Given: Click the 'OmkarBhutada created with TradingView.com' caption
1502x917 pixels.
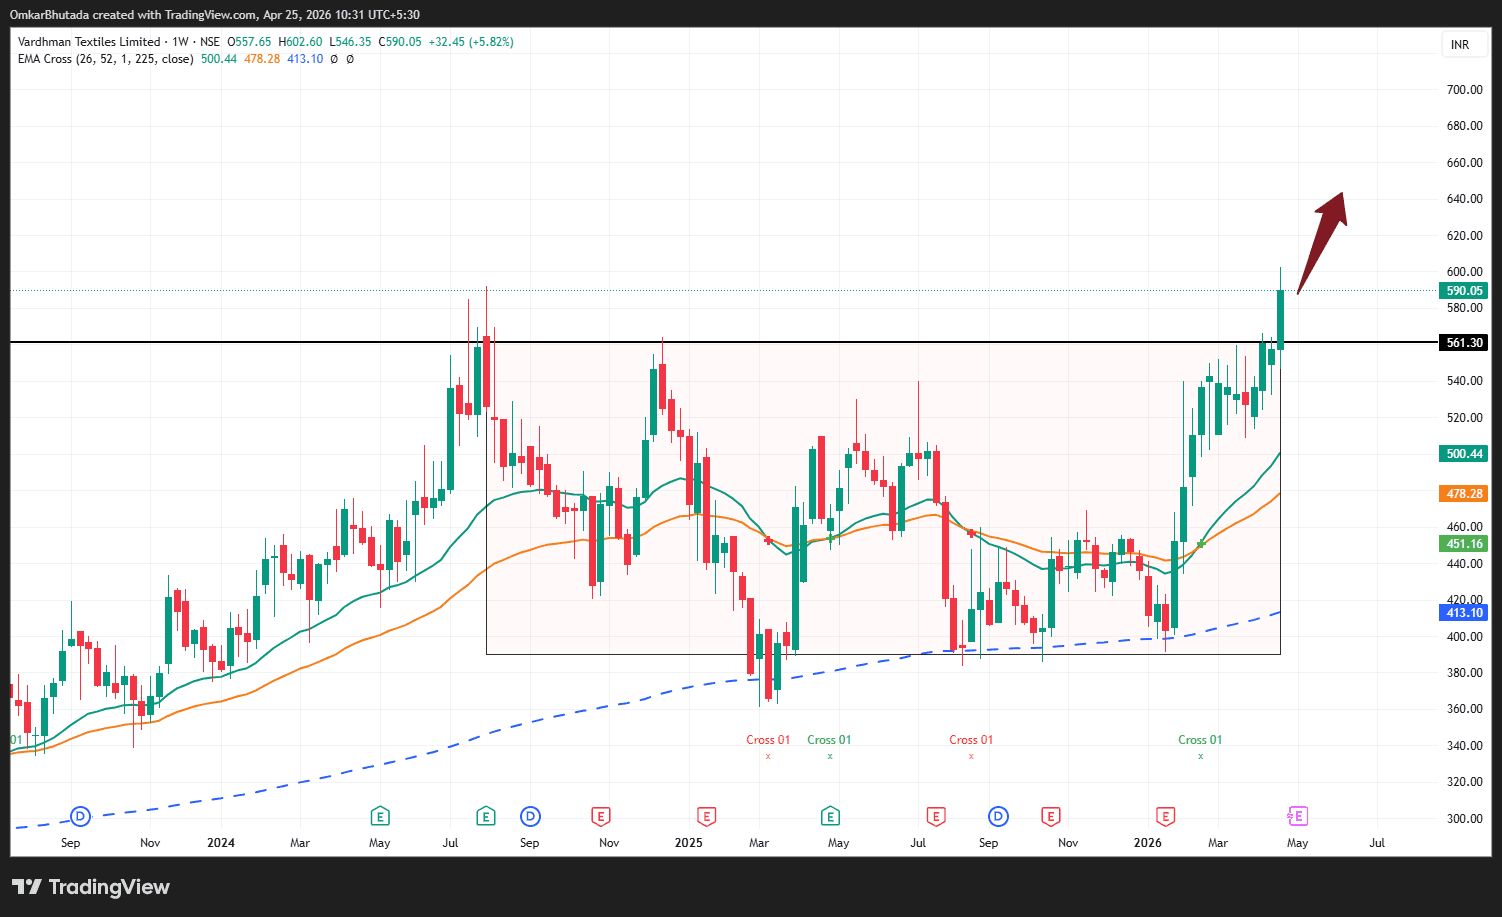Looking at the screenshot, I should pos(132,15).
